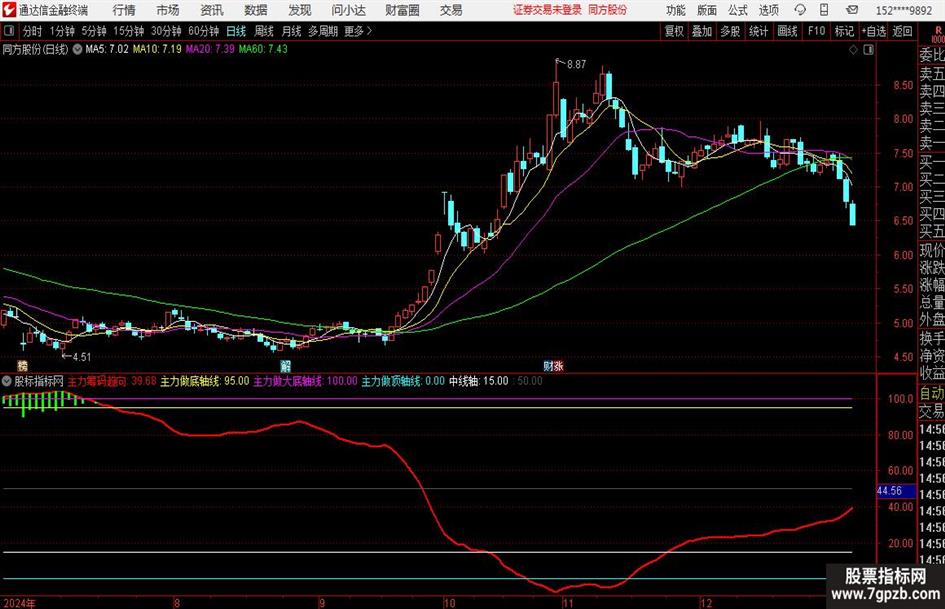Switch to 月线 monthly period
The height and width of the screenshot is (609, 945).
pyautogui.click(x=291, y=31)
